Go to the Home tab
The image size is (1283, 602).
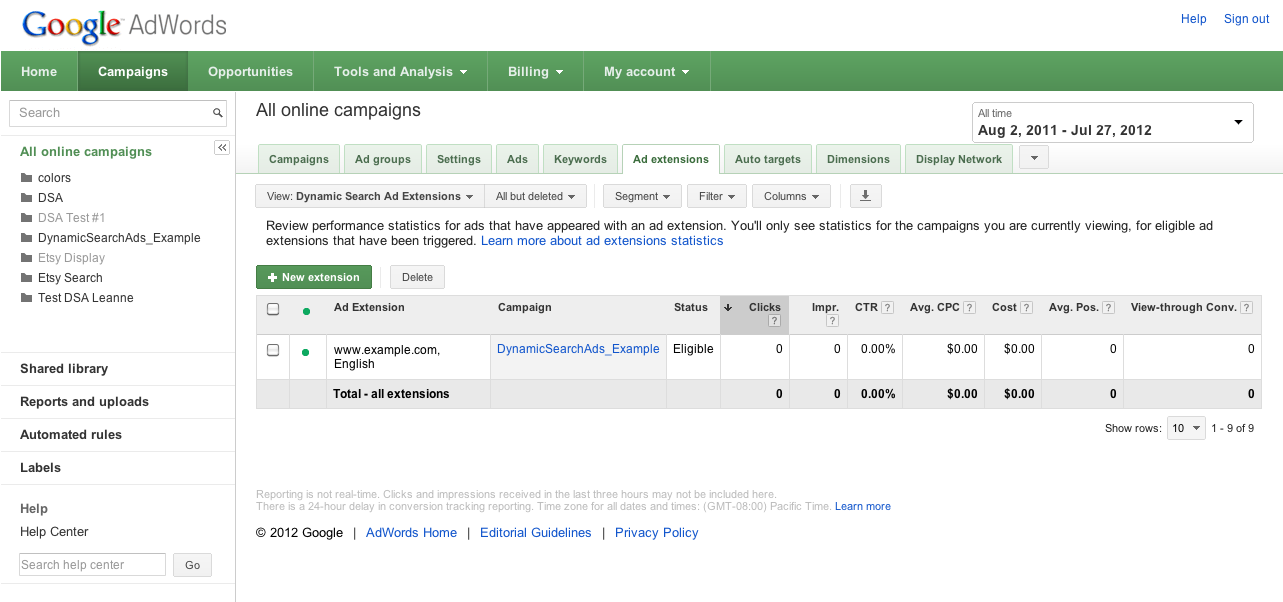click(39, 72)
